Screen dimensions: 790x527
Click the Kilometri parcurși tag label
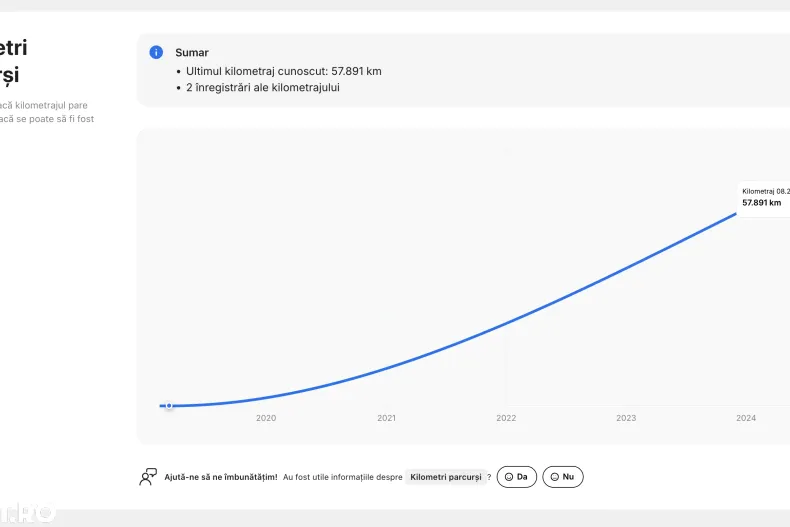pyautogui.click(x=445, y=477)
